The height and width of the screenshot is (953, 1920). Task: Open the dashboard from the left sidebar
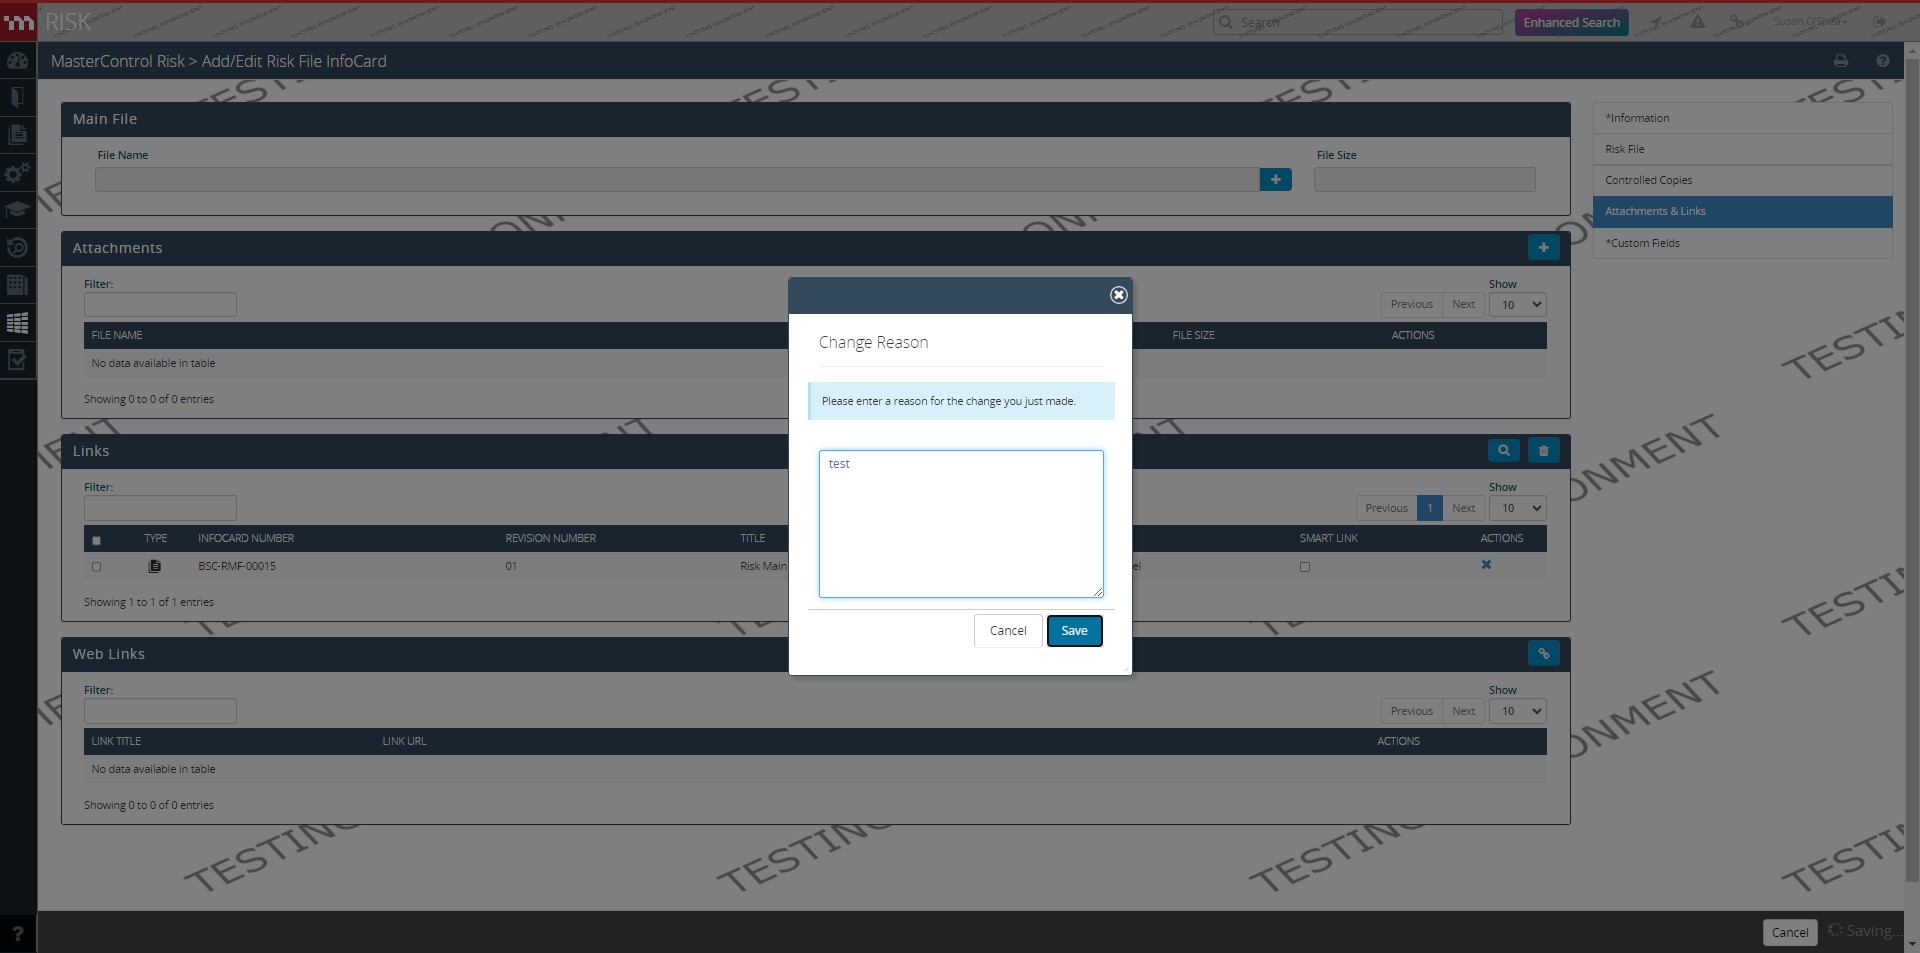tap(17, 61)
